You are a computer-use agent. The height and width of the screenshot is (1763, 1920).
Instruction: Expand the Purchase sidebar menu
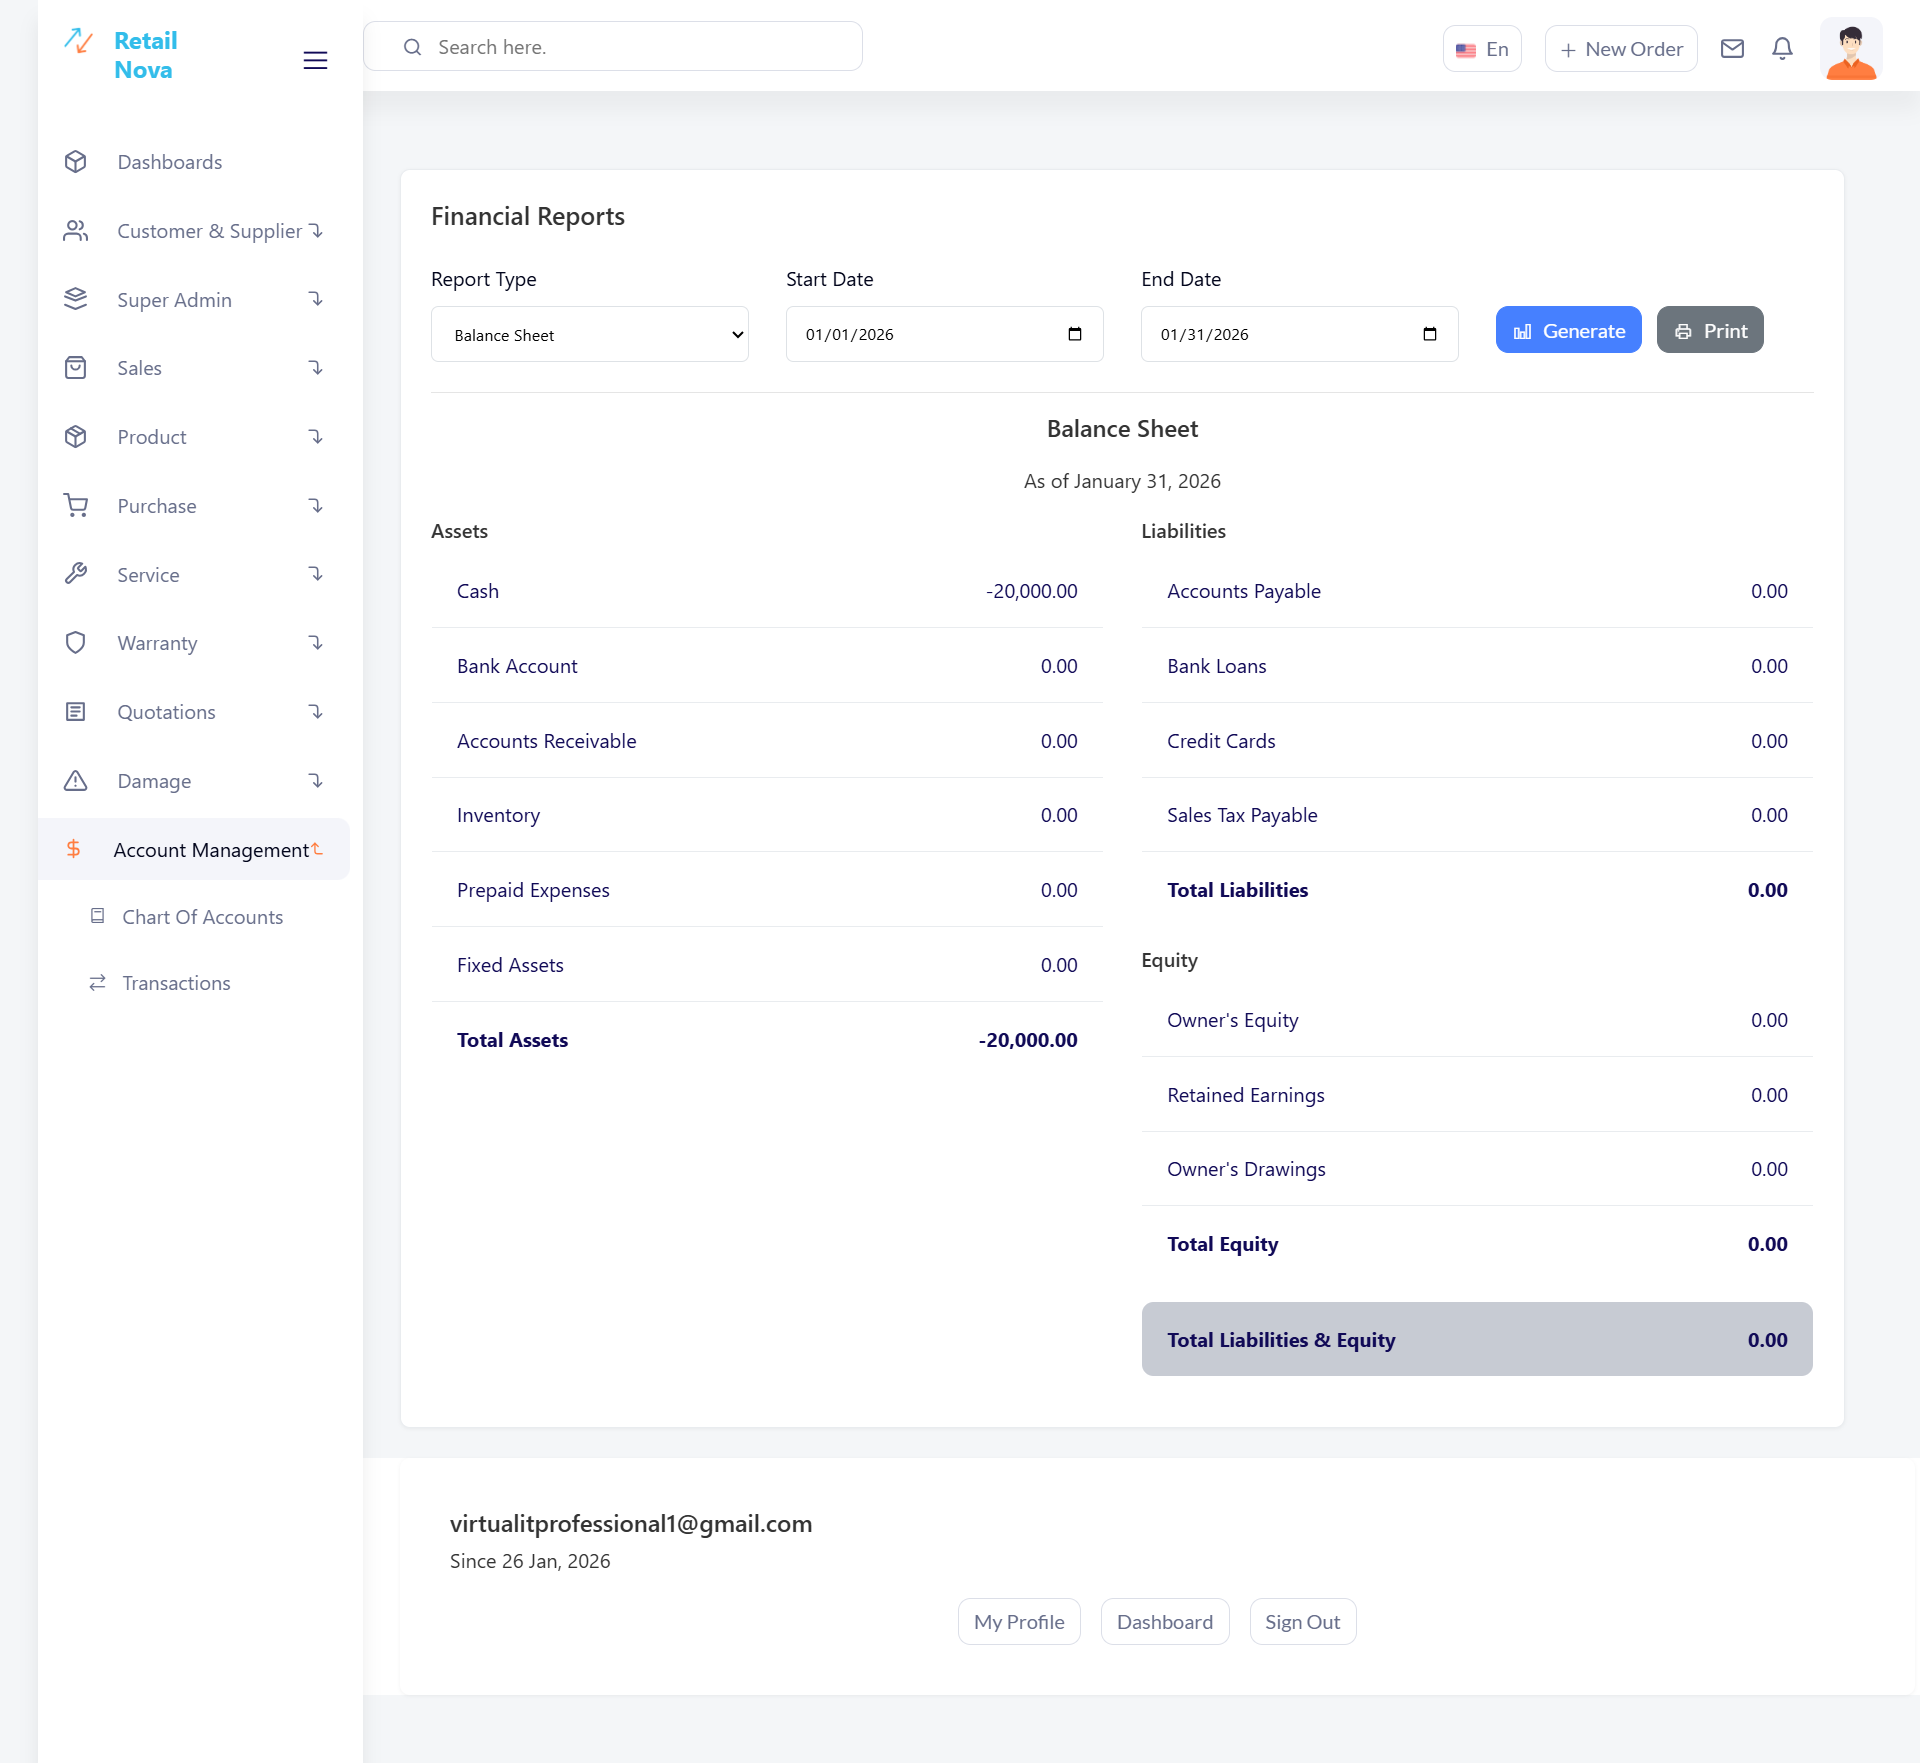pos(194,506)
